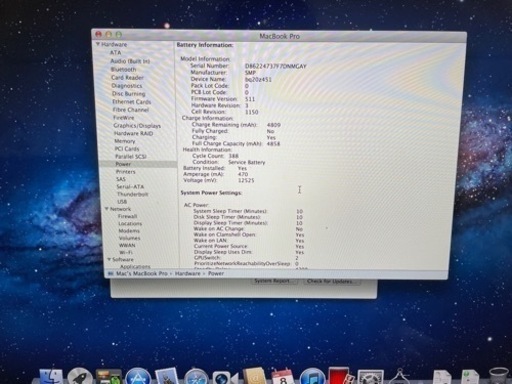The image size is (512, 384).
Task: Open System Preferences gear in dock
Action: [370, 377]
